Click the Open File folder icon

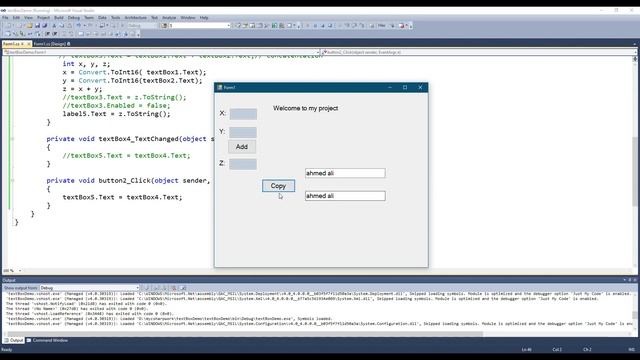[x=29, y=25]
